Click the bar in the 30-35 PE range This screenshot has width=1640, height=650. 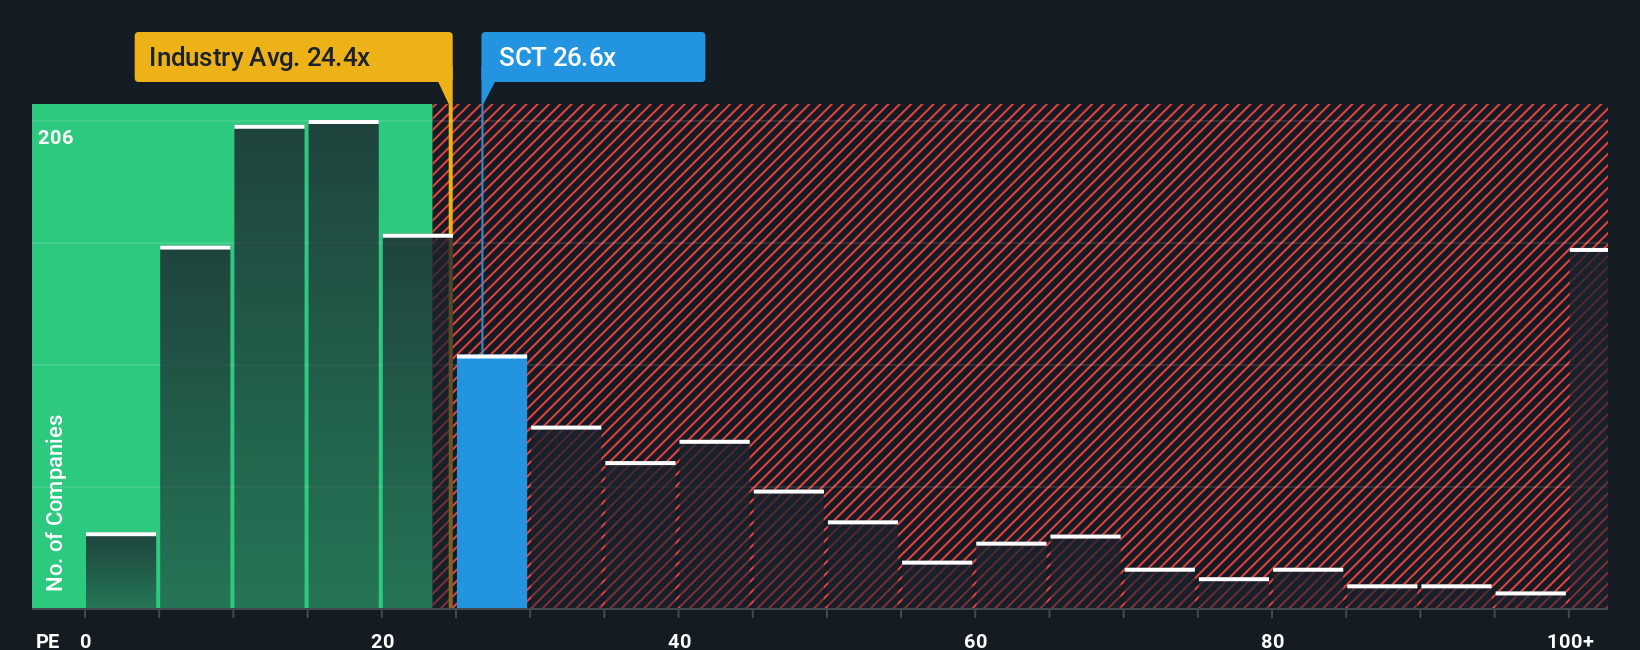tap(566, 517)
